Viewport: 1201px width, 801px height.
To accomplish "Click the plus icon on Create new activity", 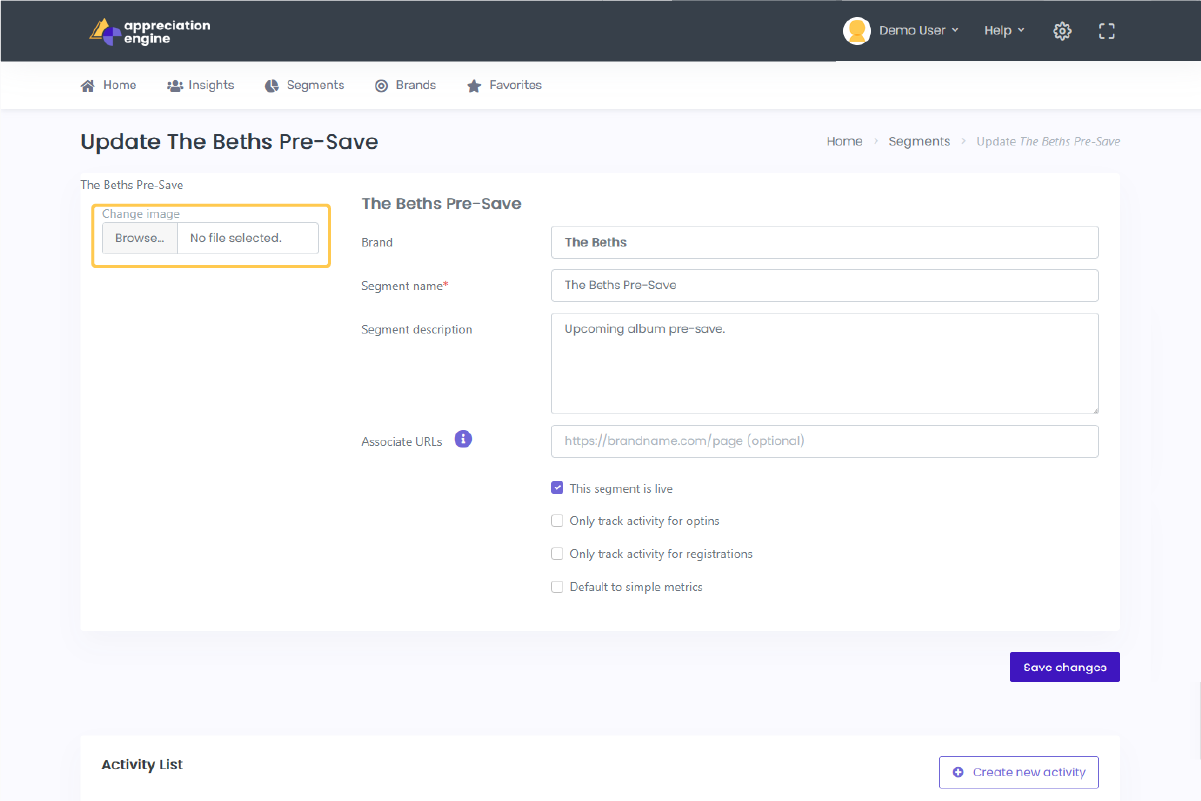I will [x=958, y=772].
